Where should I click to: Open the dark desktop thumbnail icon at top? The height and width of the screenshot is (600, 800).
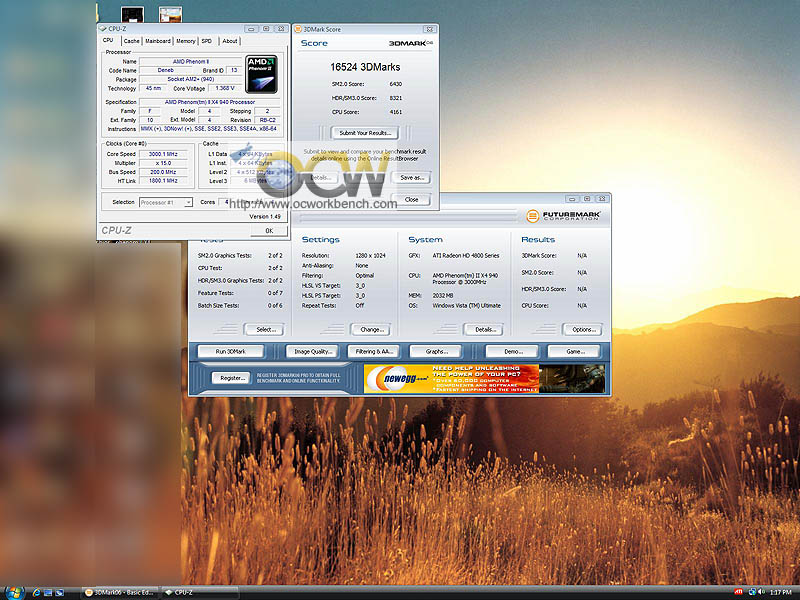coord(132,14)
